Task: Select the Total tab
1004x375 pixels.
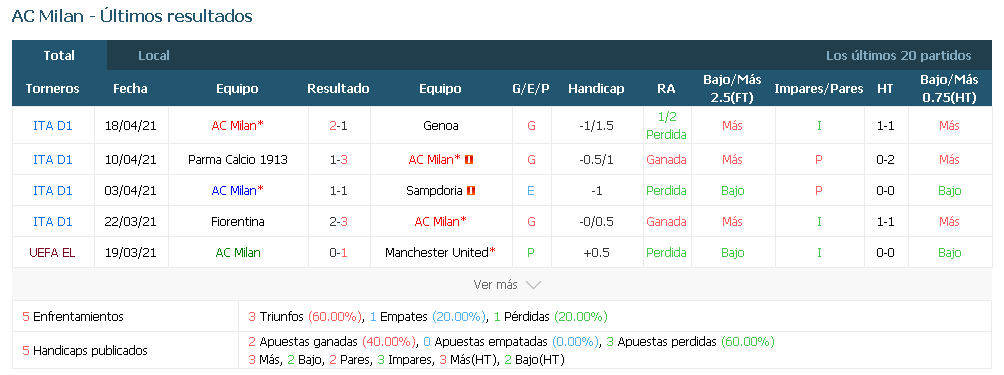Action: coord(59,56)
